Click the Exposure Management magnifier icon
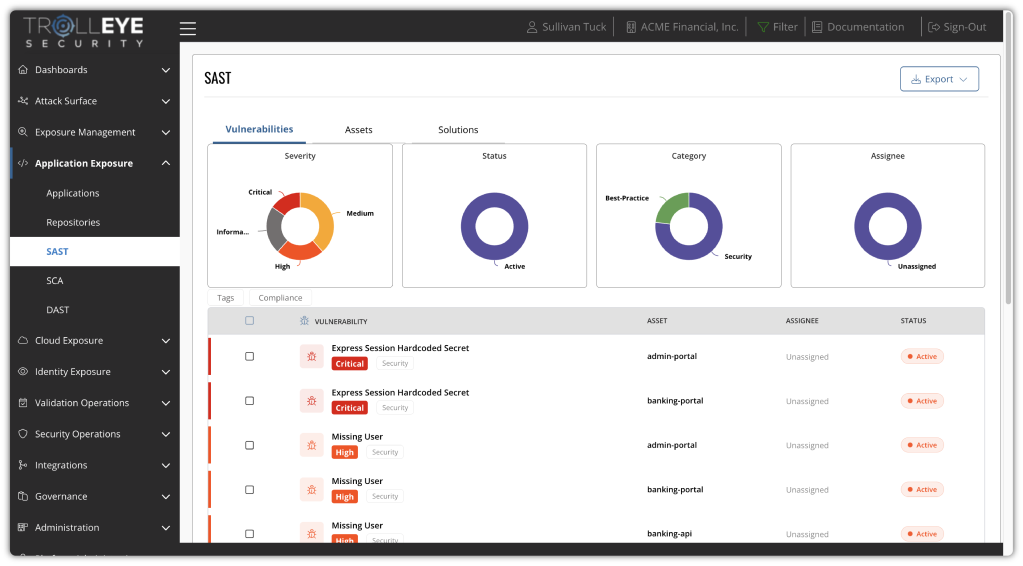The width and height of the screenshot is (1023, 566). coord(23,132)
